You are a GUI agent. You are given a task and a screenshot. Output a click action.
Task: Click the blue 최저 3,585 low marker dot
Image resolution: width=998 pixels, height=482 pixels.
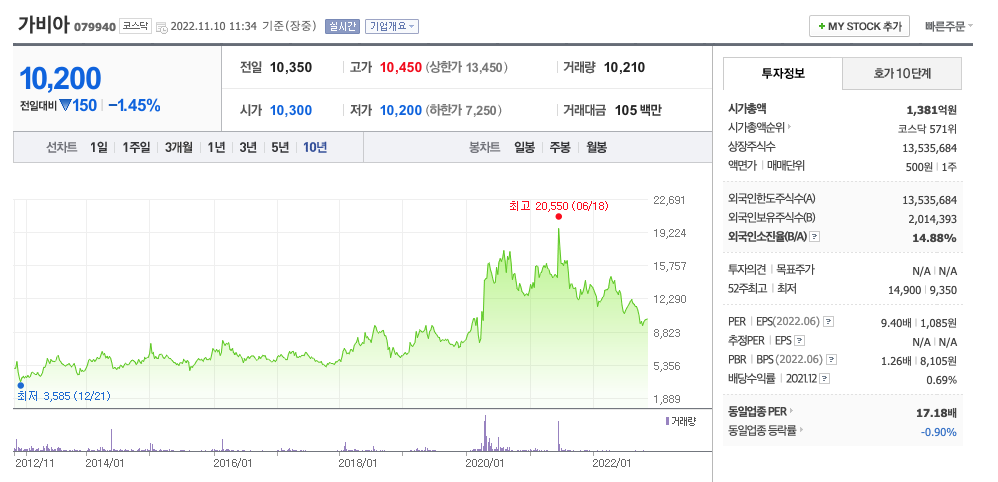coord(20,385)
